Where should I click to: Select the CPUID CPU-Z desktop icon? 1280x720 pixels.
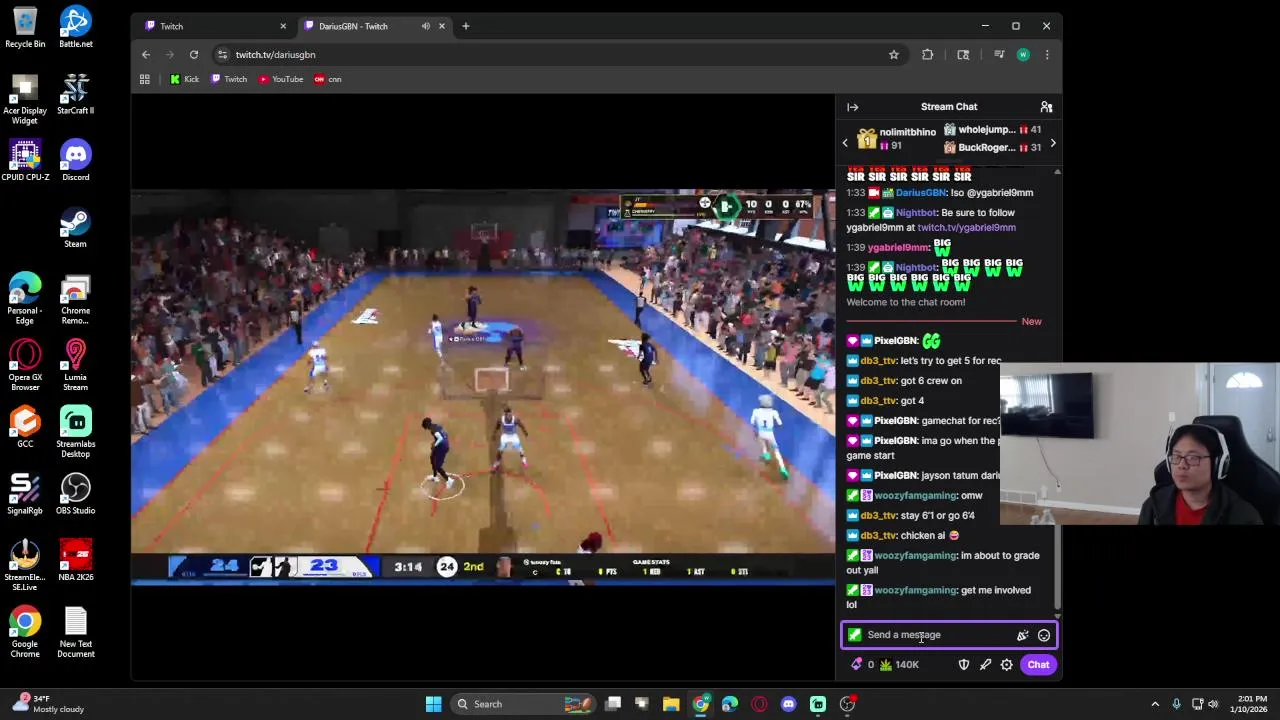coord(25,161)
